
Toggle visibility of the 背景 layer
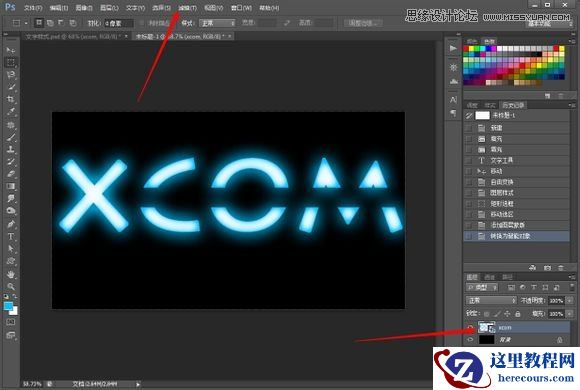click(x=470, y=339)
